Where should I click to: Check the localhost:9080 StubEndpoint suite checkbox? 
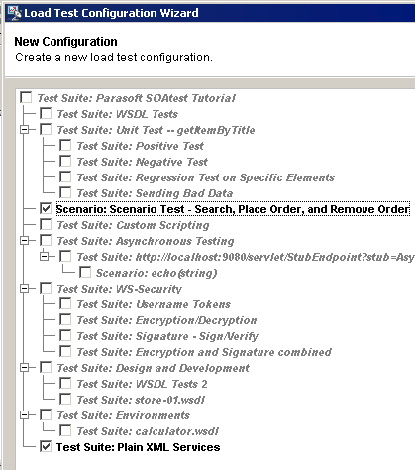pos(65,256)
